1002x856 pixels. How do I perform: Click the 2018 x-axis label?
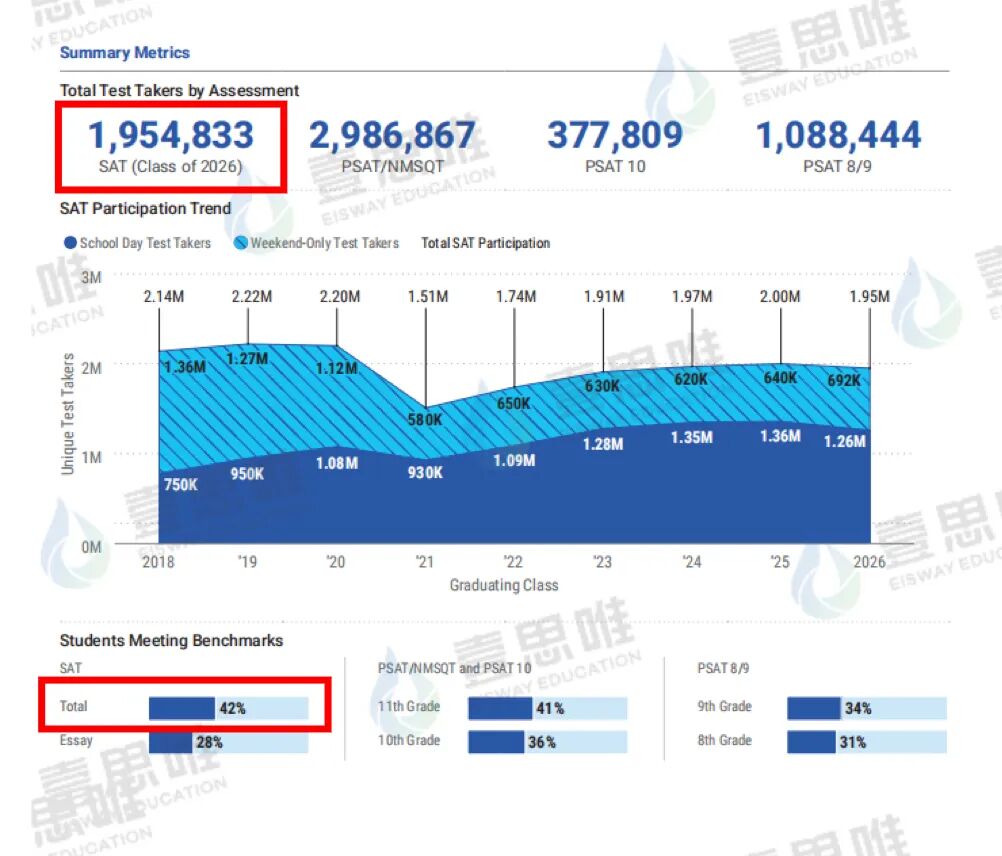pyautogui.click(x=158, y=562)
